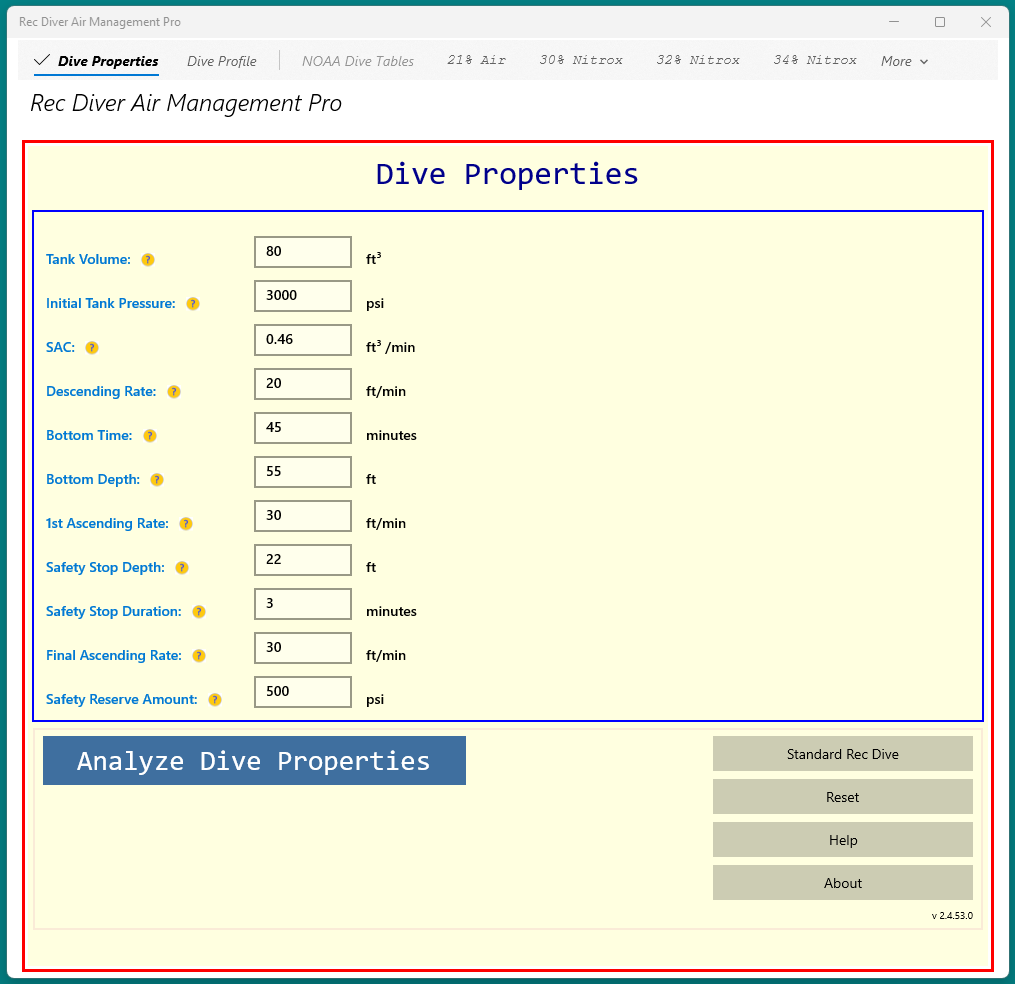Viewport: 1015px width, 984px height.
Task: Click Safety Stop Depth field showing 22
Action: 303,560
